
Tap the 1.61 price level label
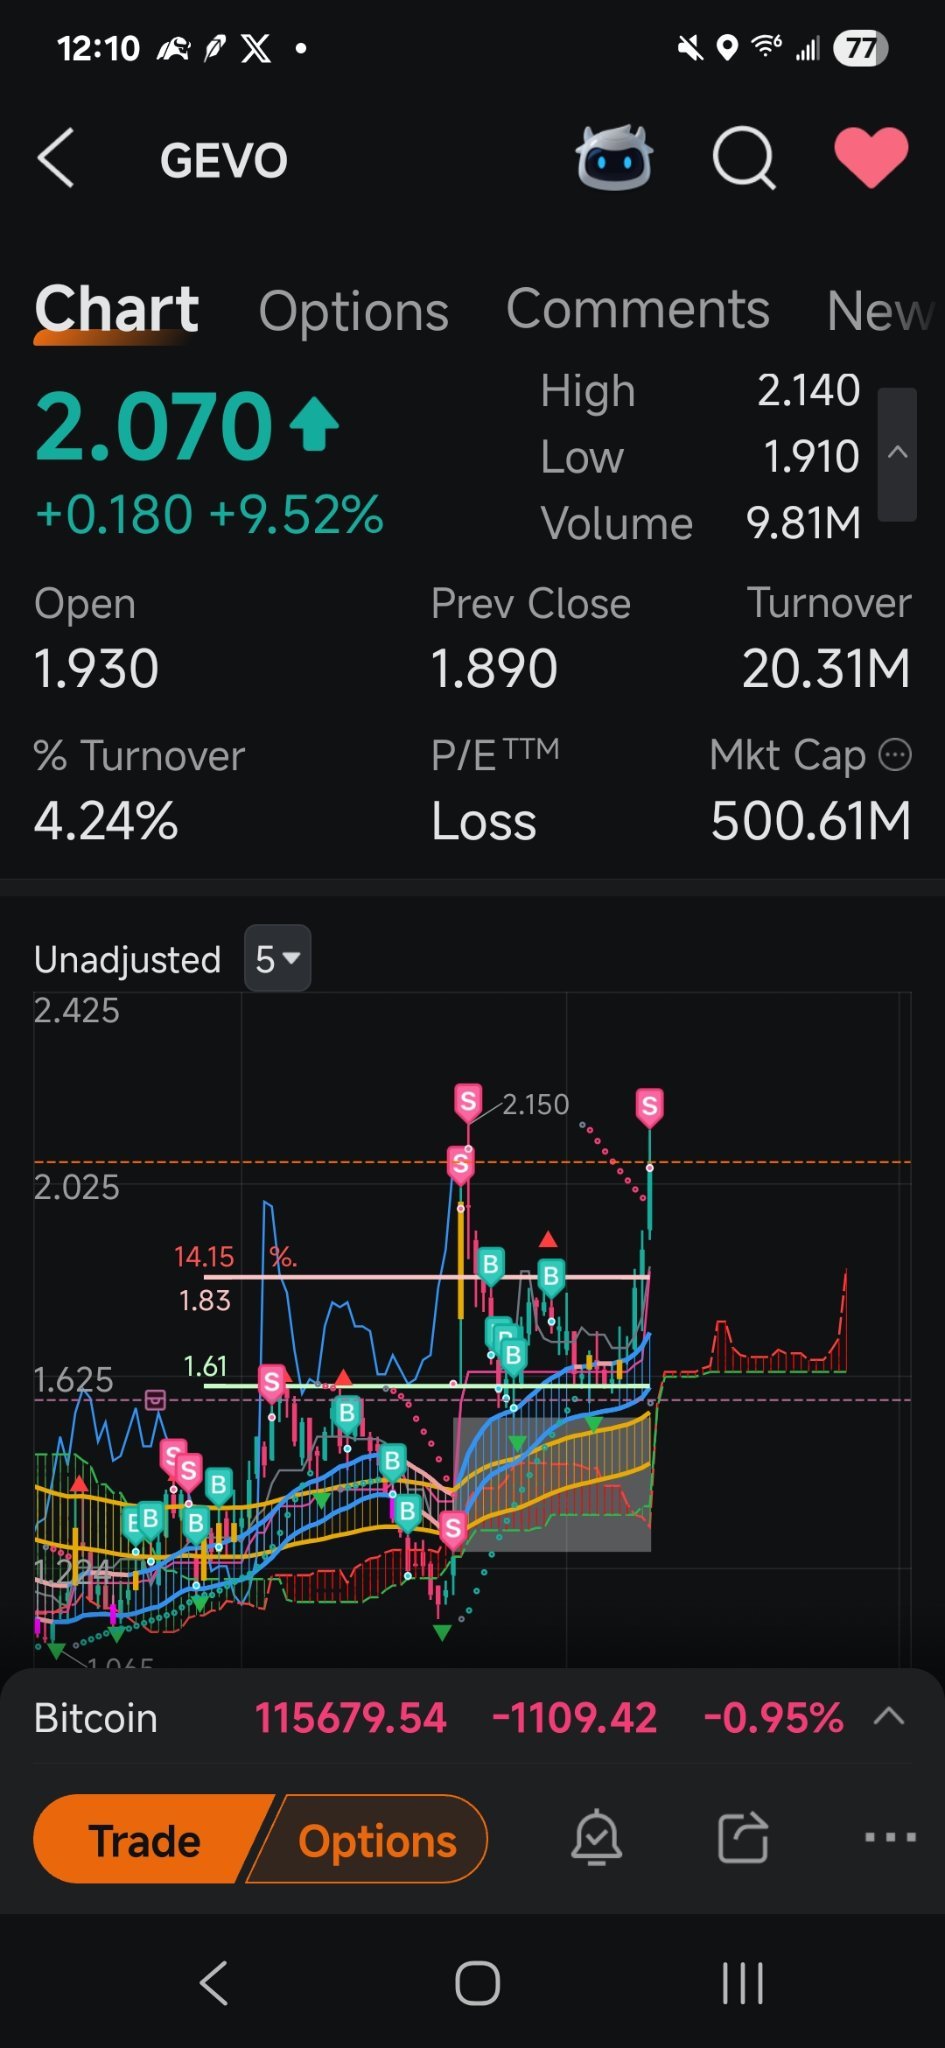(x=205, y=1366)
